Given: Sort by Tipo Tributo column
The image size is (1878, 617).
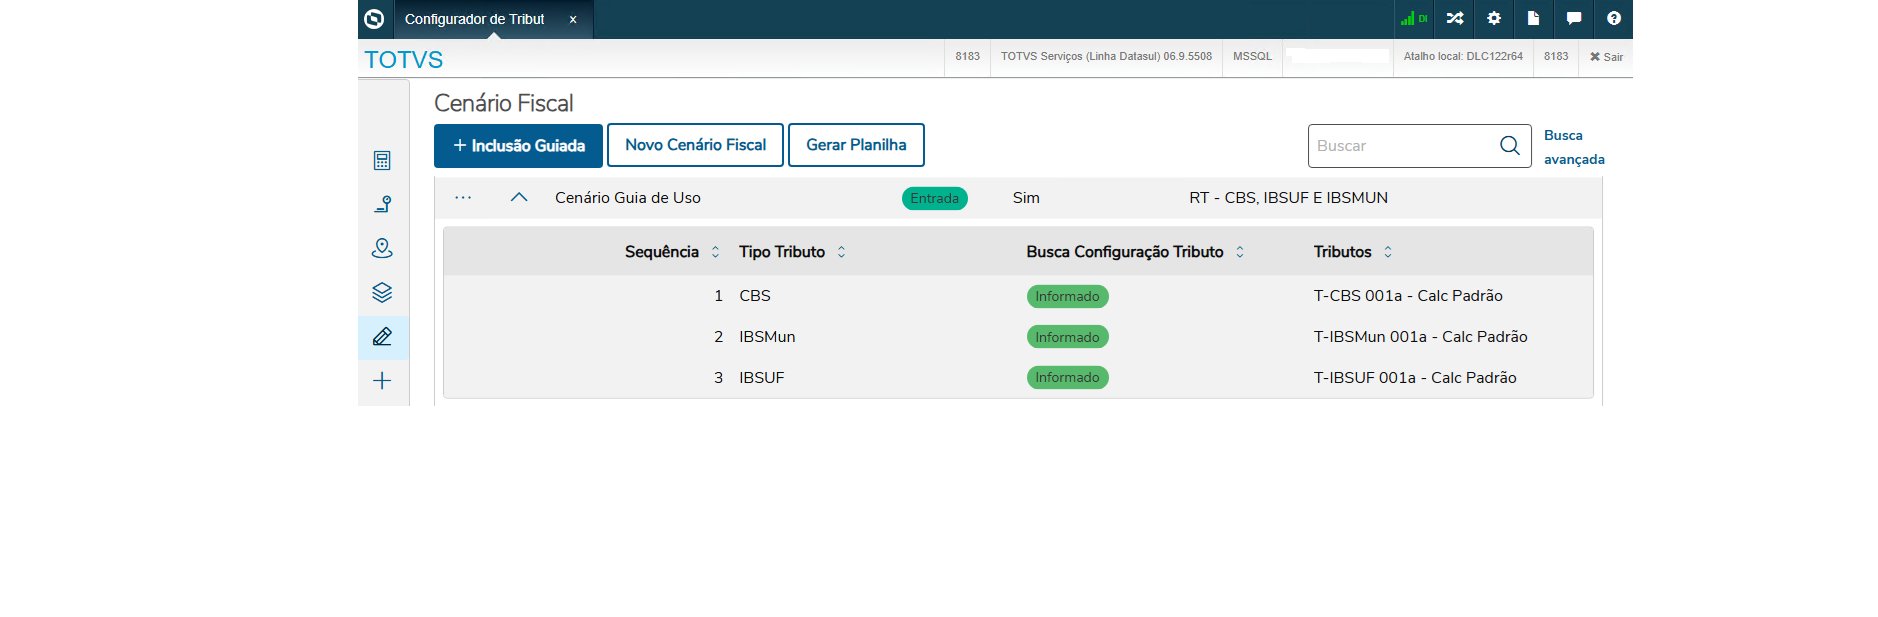Looking at the screenshot, I should coord(841,252).
